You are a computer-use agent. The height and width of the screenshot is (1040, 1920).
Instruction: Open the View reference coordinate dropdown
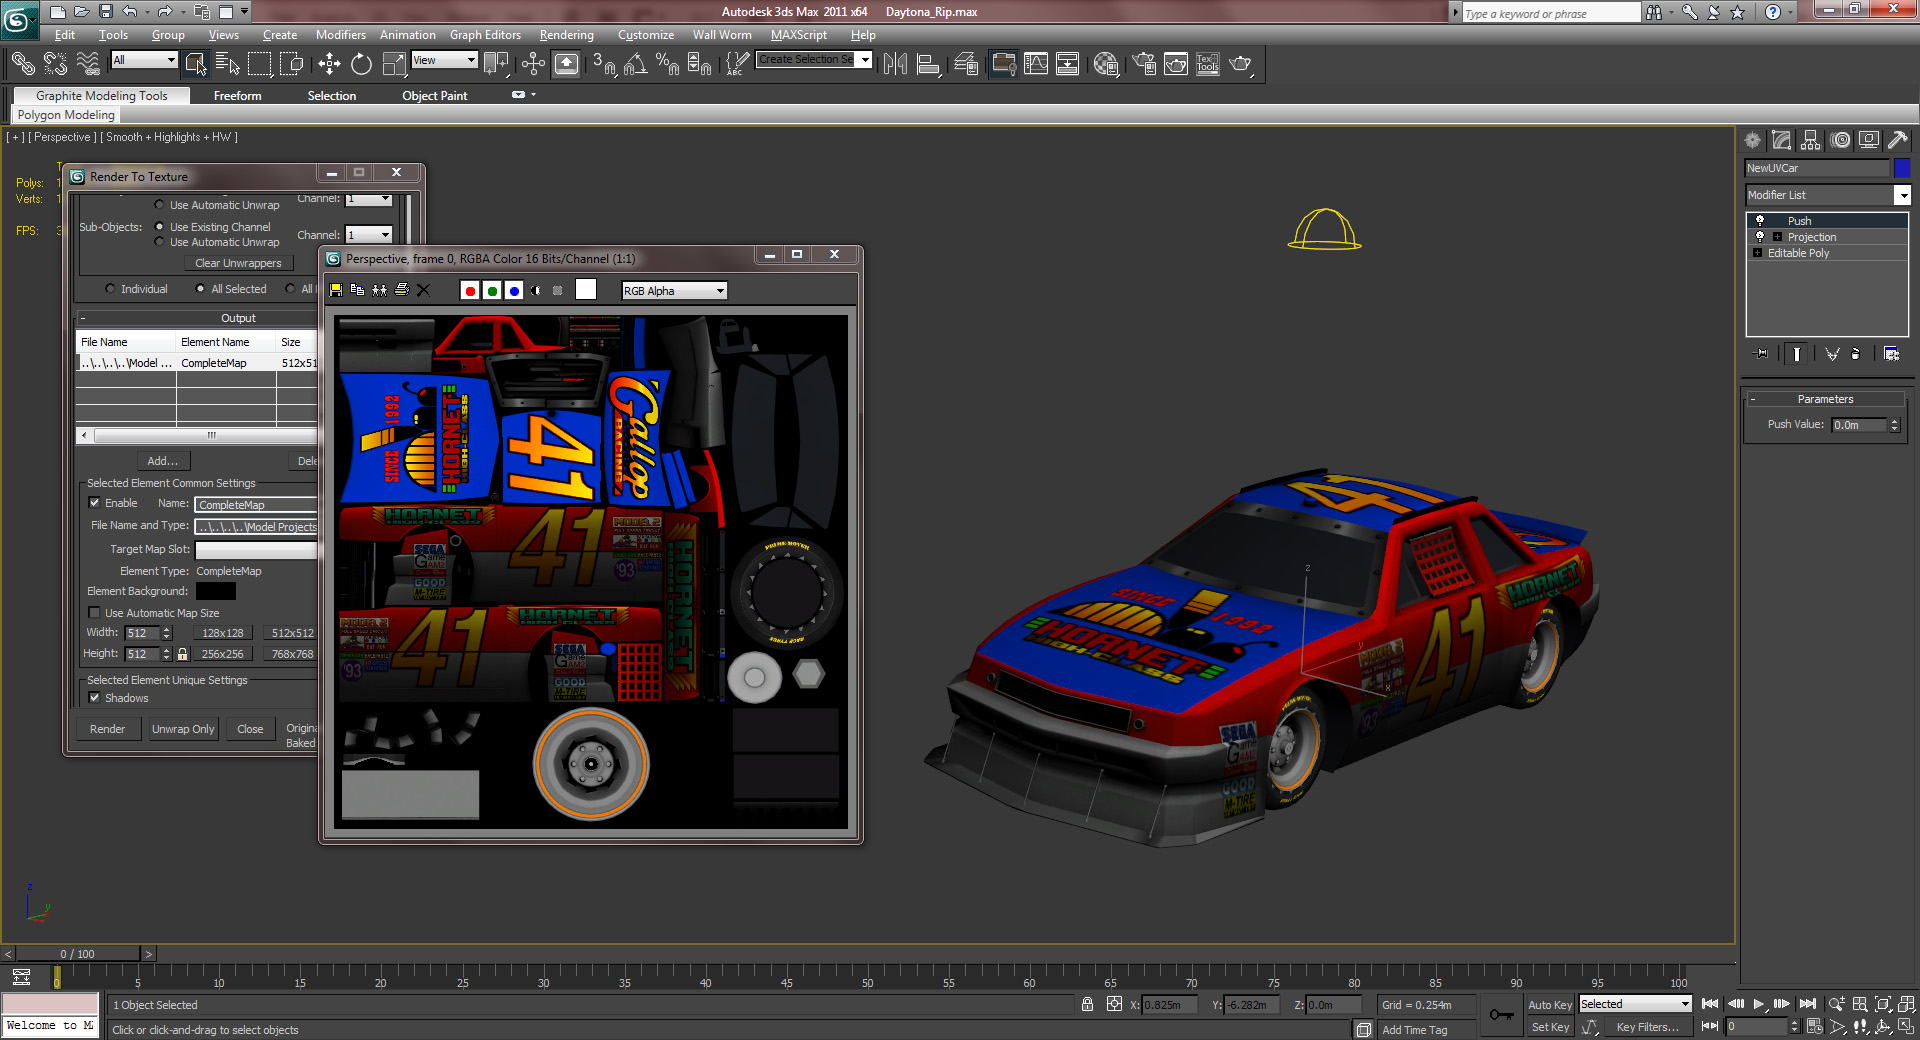click(445, 60)
